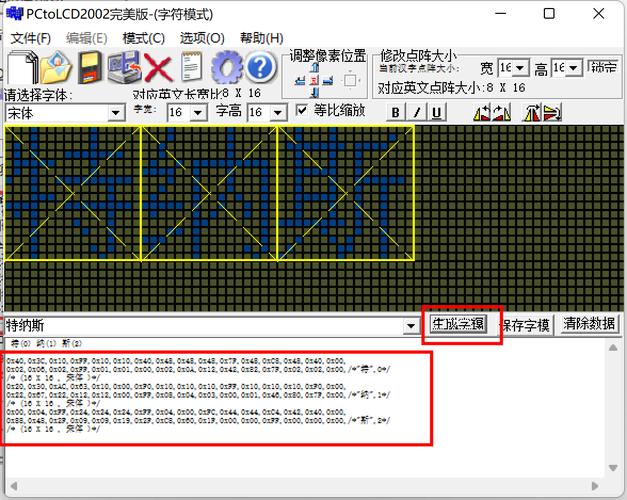The image size is (627, 500).
Task: Open the 编辑(E) menu
Action: 86,38
